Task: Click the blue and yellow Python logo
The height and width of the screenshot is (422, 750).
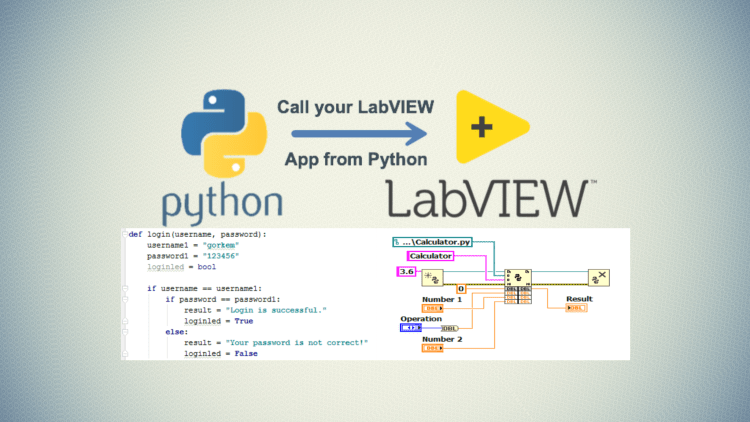Action: [224, 133]
